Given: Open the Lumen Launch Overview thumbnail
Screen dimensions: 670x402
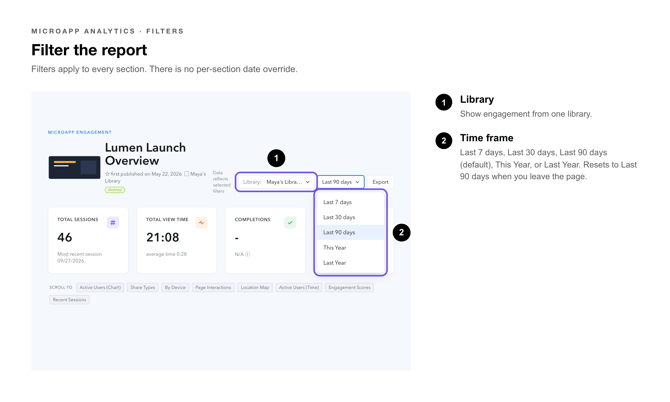Looking at the screenshot, I should point(74,167).
